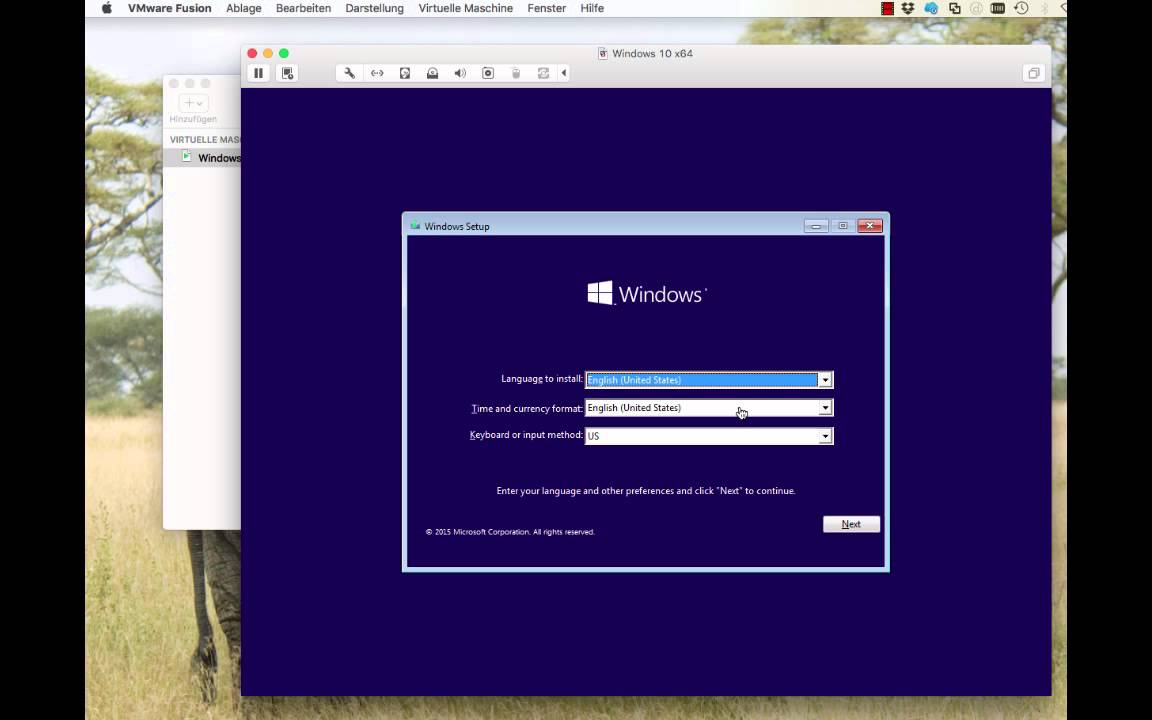Open the Bearbeiten menu

tap(303, 8)
